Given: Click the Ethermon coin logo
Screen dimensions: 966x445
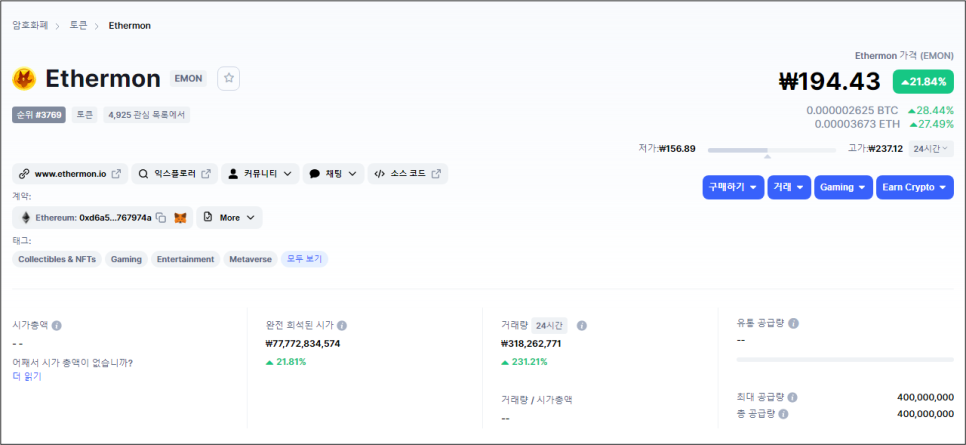Looking at the screenshot, I should coord(24,79).
